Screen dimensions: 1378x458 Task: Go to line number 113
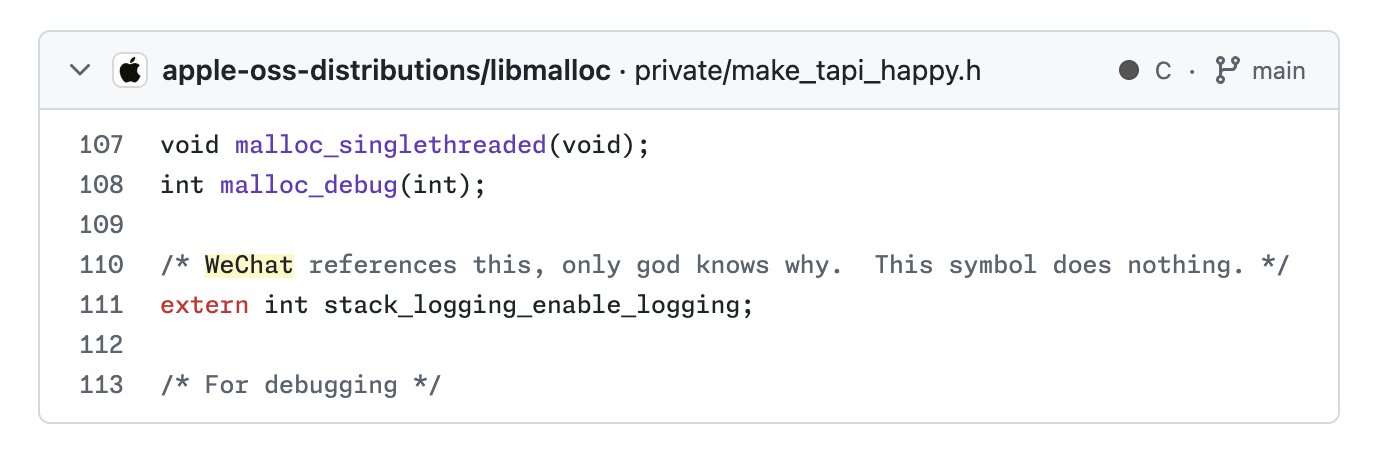100,385
